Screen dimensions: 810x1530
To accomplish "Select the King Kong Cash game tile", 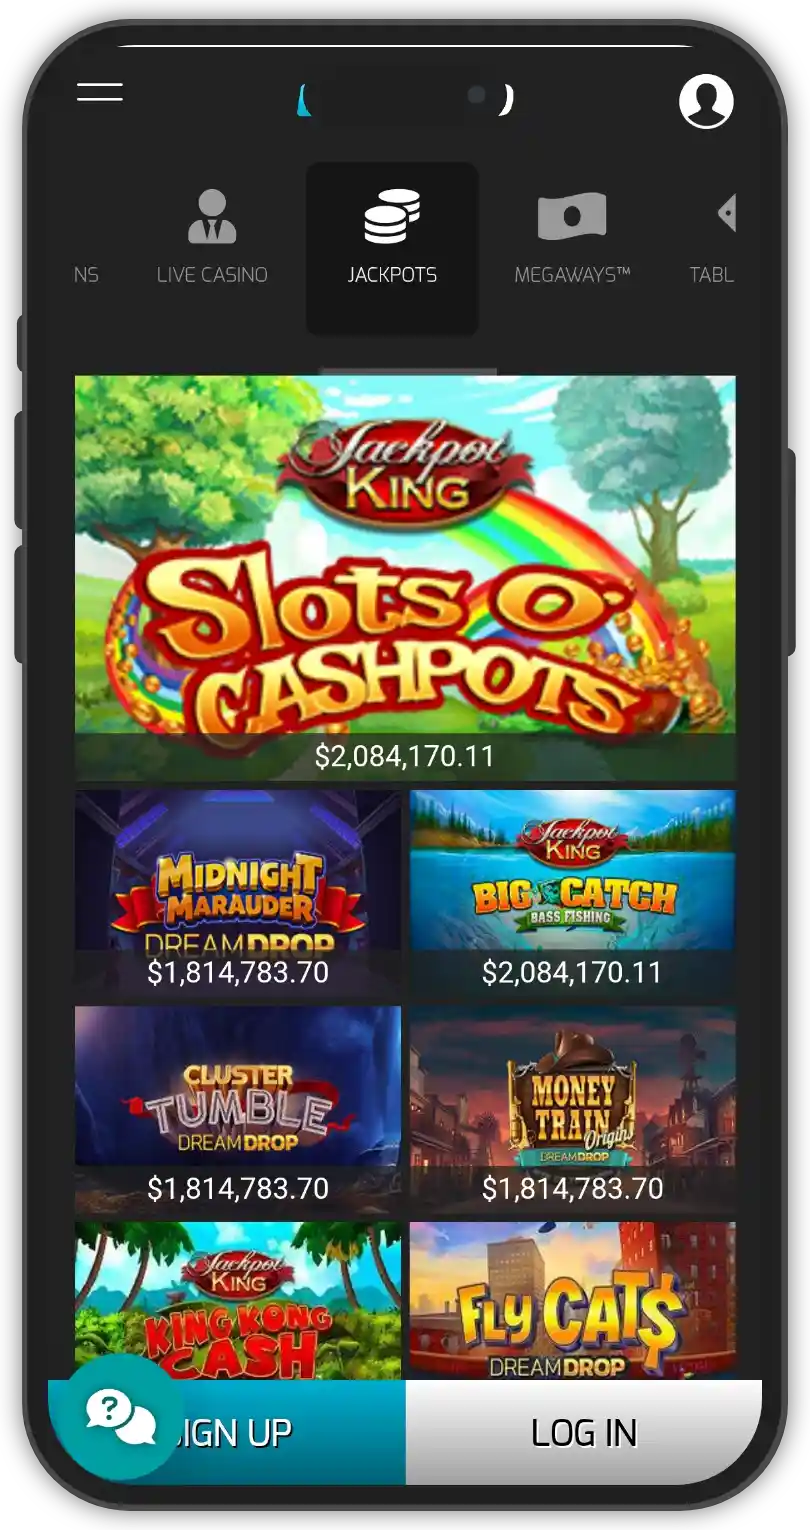I will coord(238,1300).
